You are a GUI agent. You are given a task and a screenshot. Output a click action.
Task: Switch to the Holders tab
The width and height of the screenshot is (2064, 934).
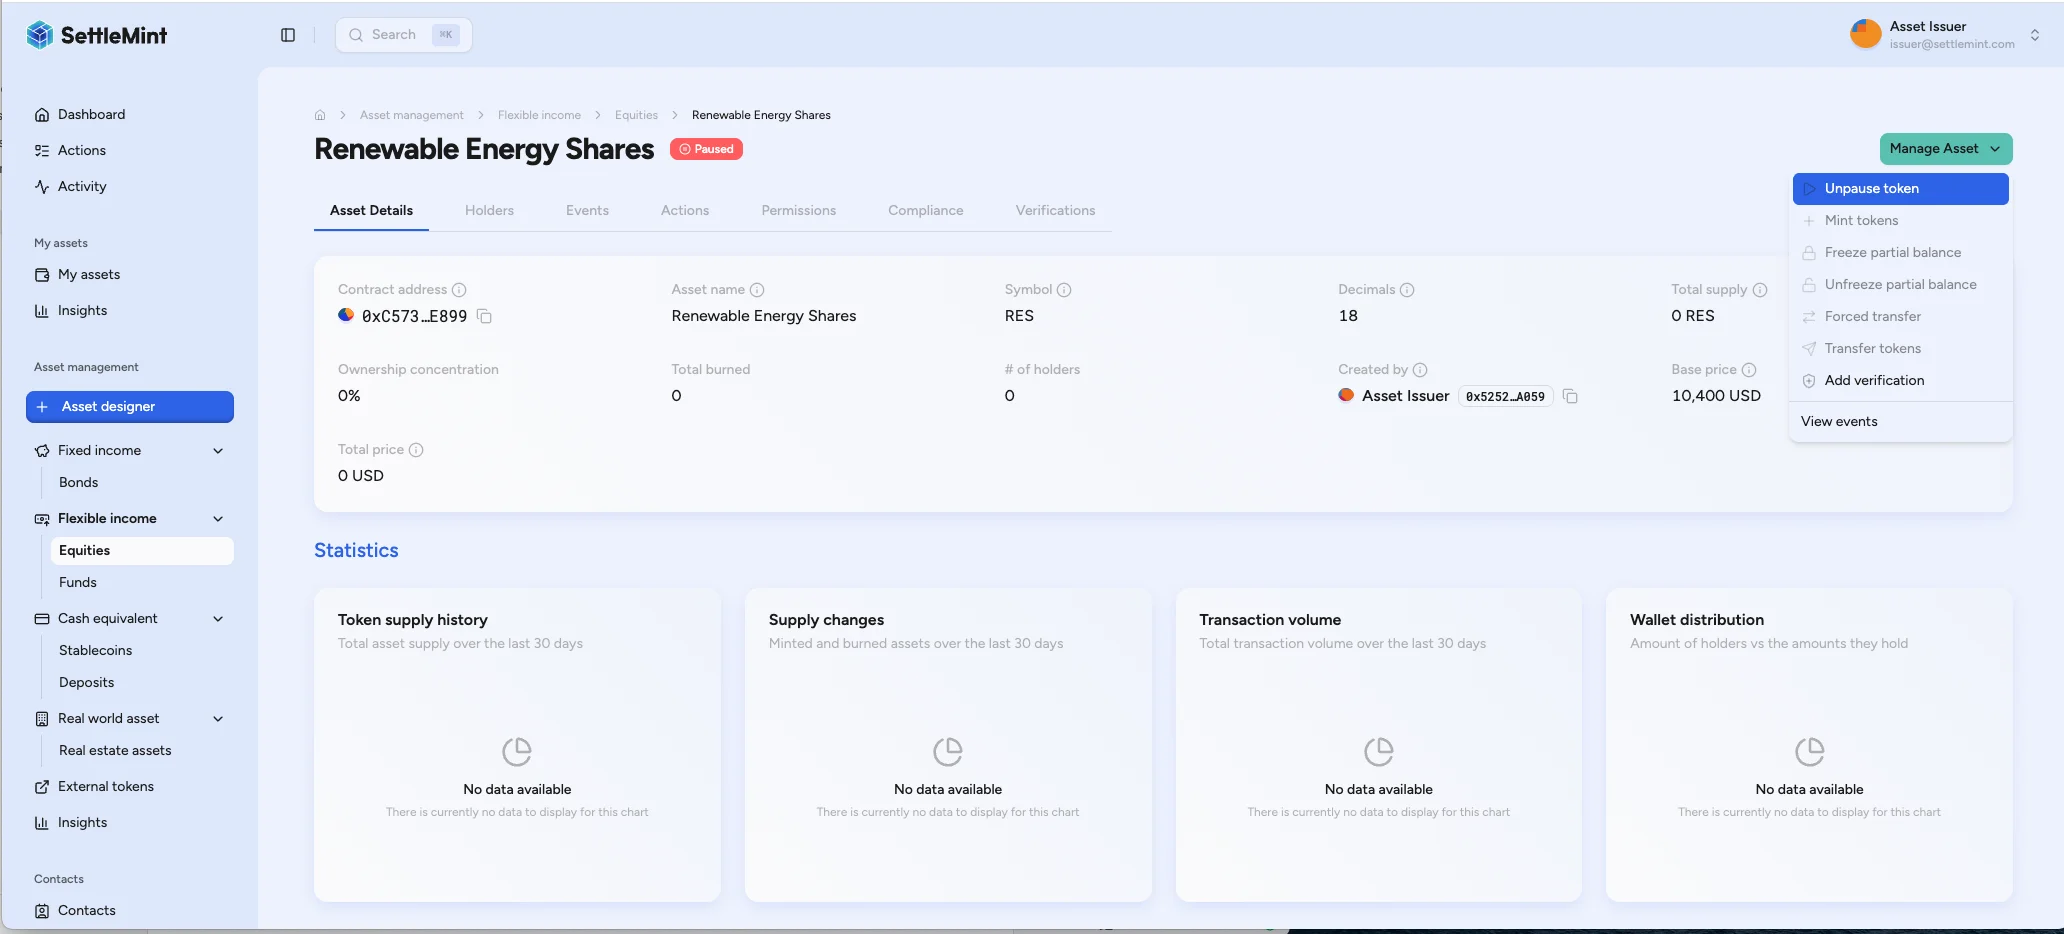click(x=489, y=211)
